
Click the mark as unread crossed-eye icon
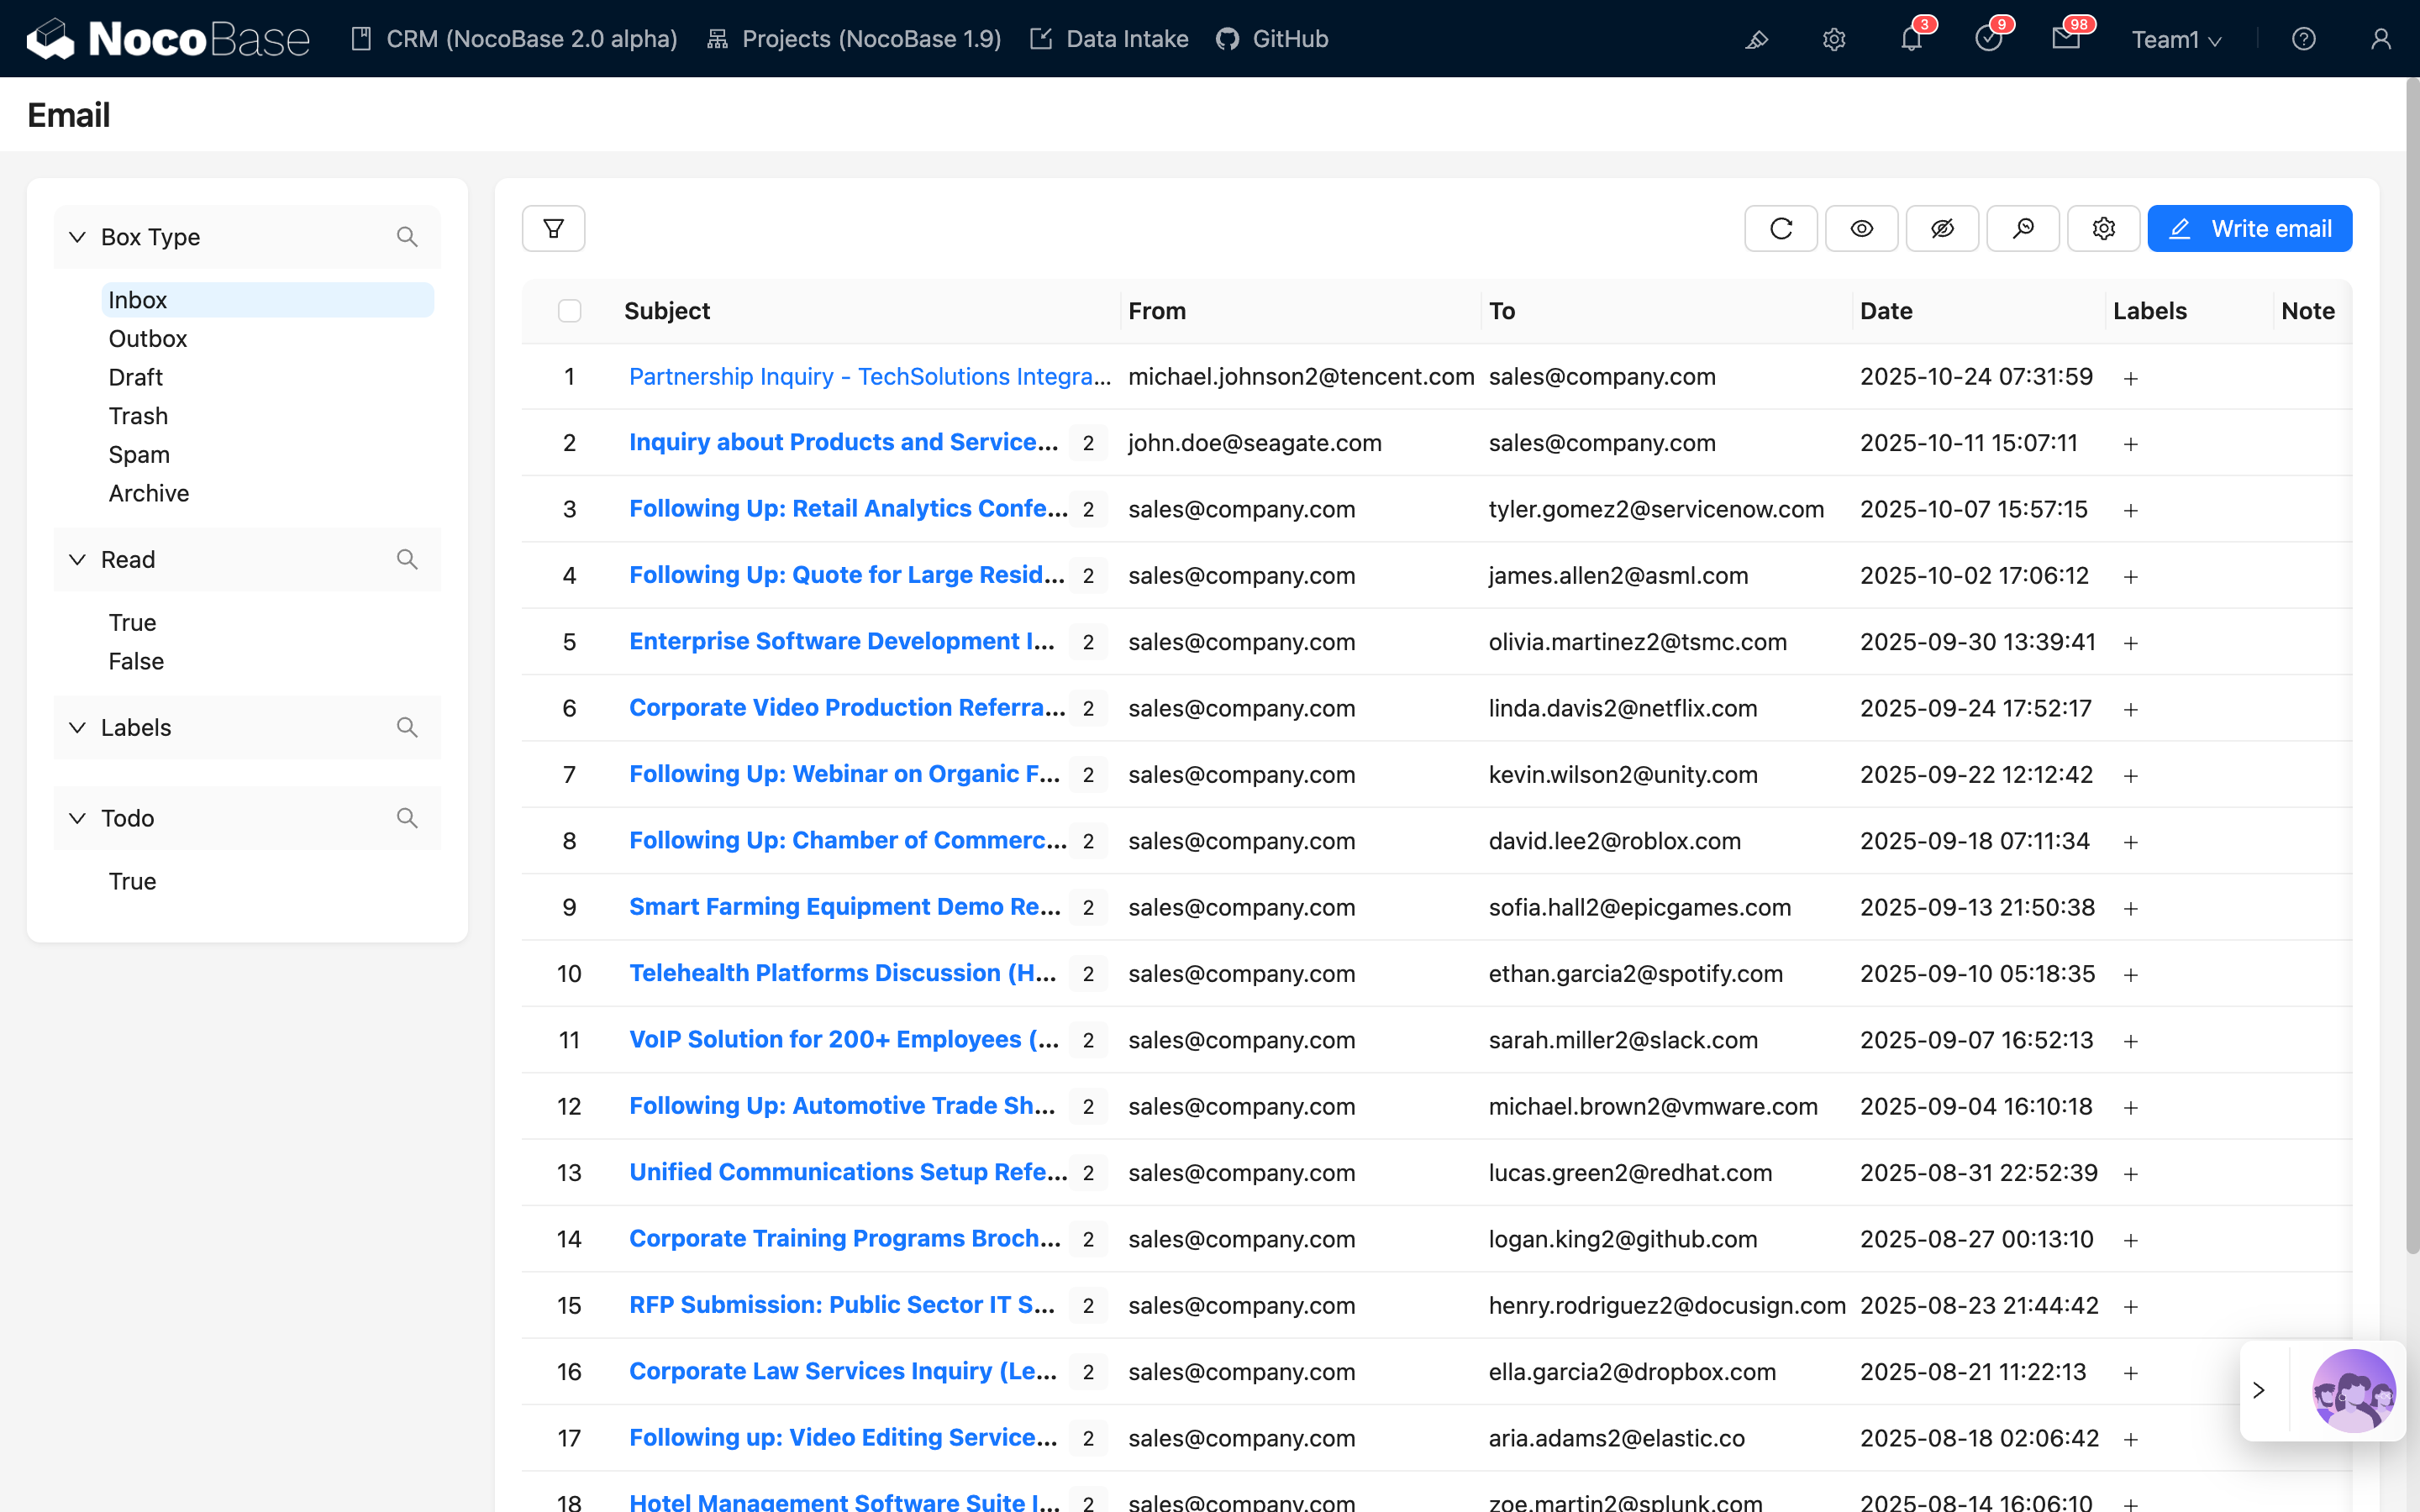click(x=1941, y=229)
